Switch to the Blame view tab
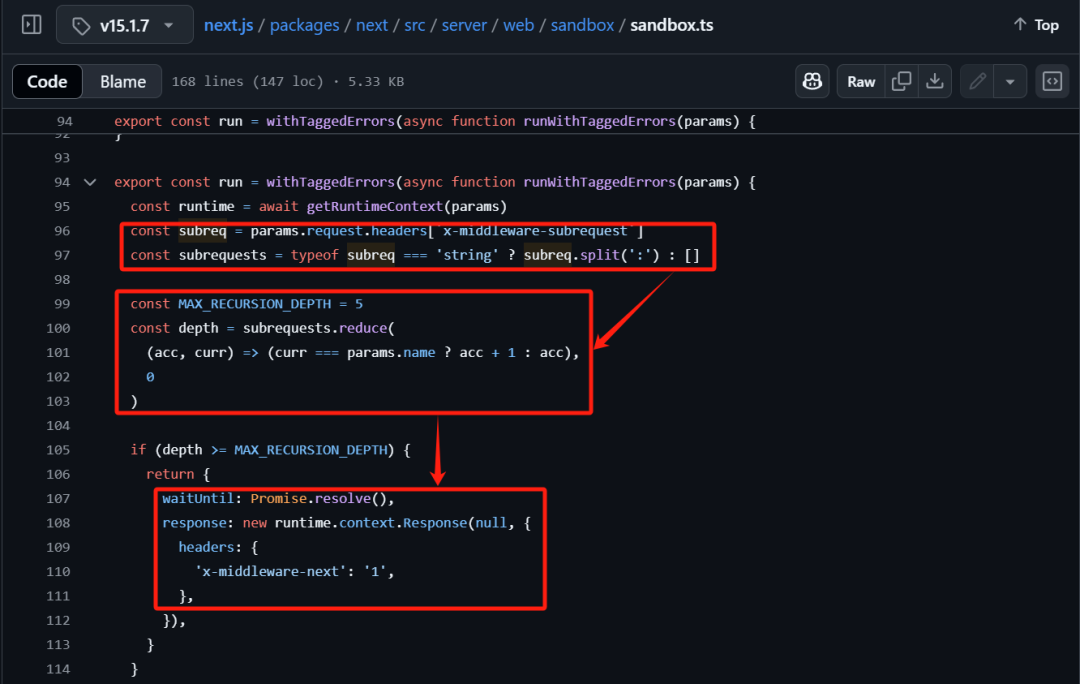 (123, 82)
